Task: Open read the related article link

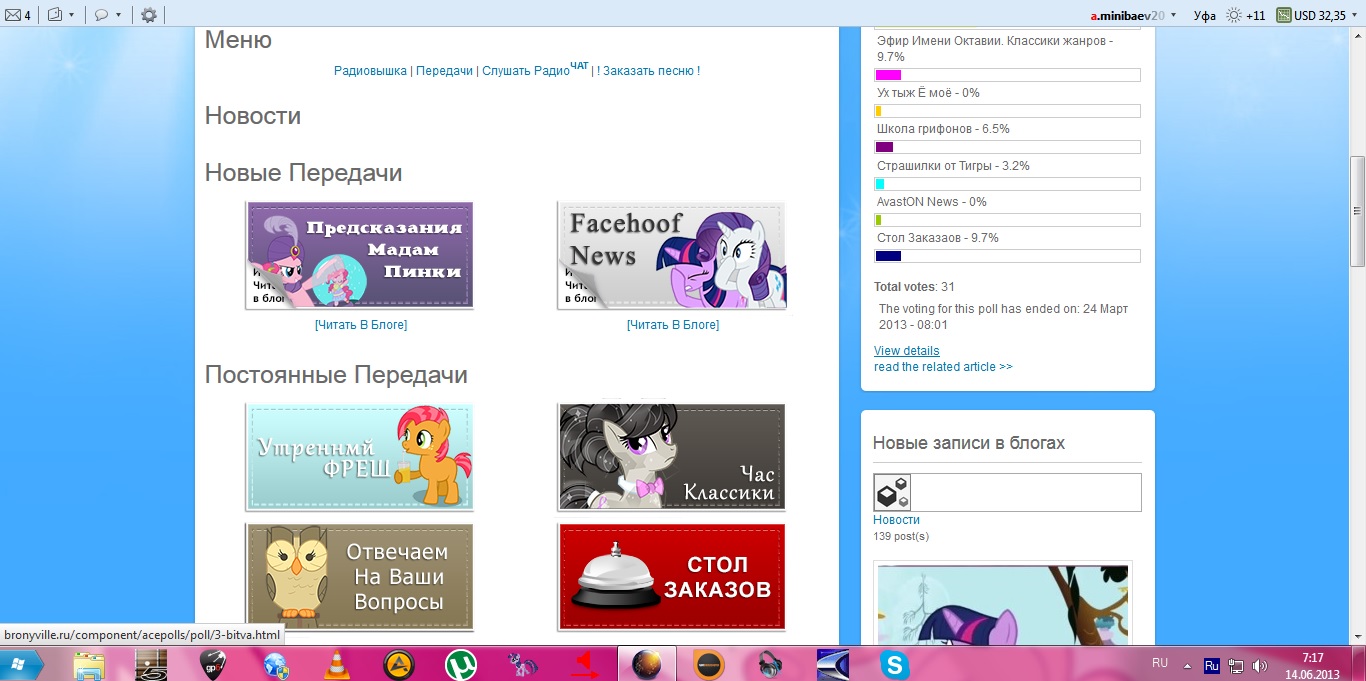Action: coord(943,367)
